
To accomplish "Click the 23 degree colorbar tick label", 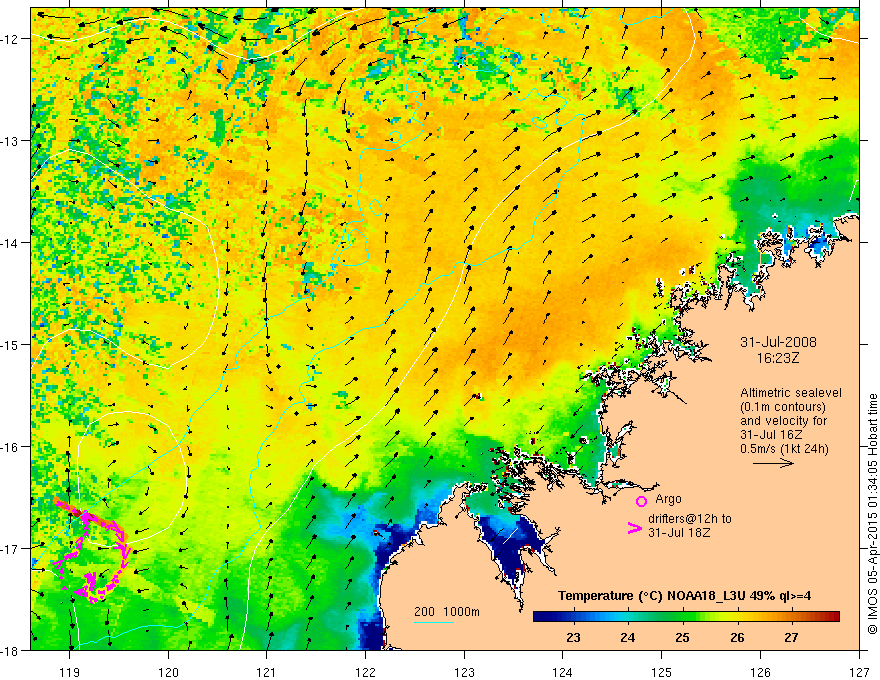I will tap(573, 638).
